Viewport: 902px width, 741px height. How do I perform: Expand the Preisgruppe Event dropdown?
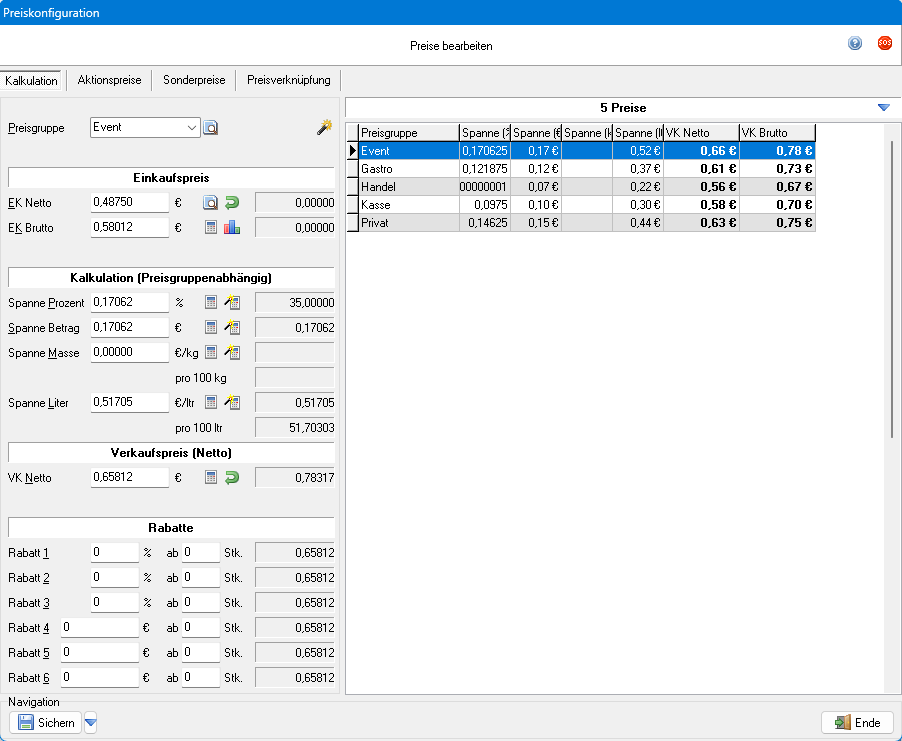tap(192, 128)
